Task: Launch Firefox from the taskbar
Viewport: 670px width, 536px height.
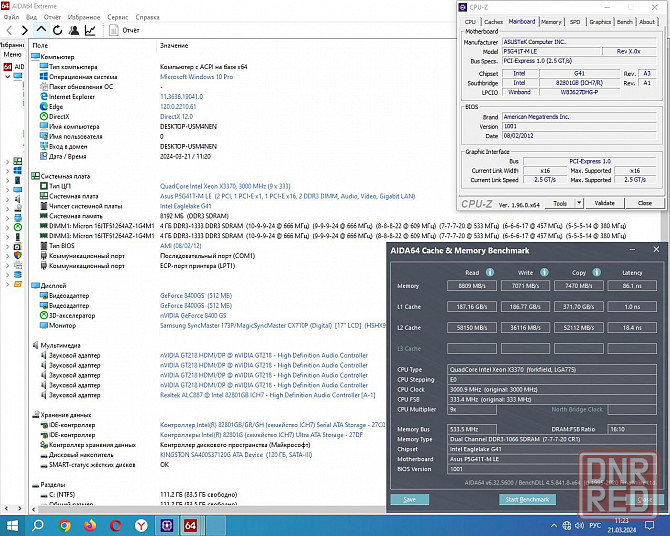Action: (x=90, y=524)
